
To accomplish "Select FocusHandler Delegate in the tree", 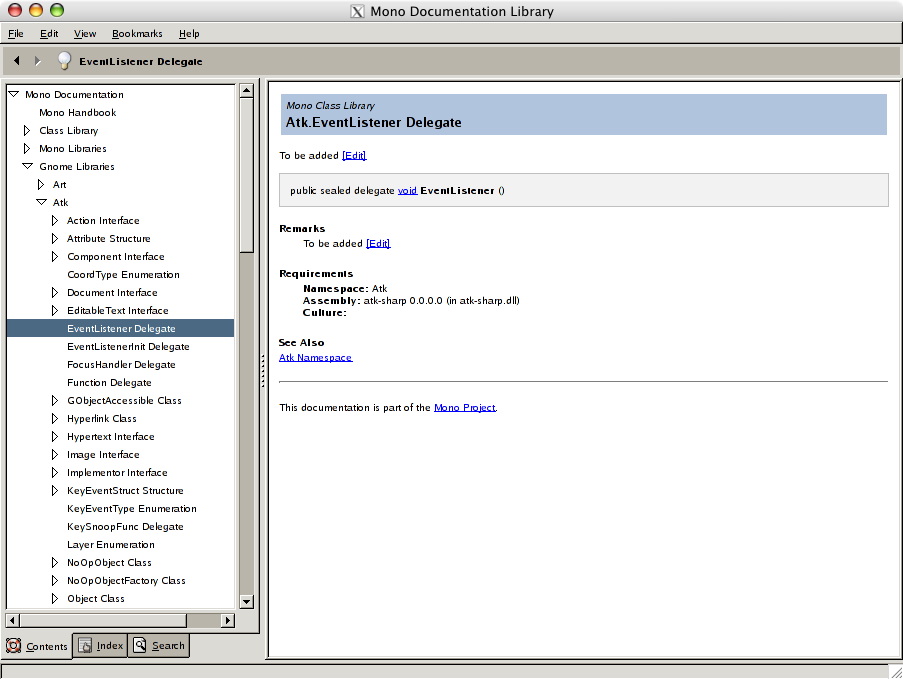I will [120, 365].
